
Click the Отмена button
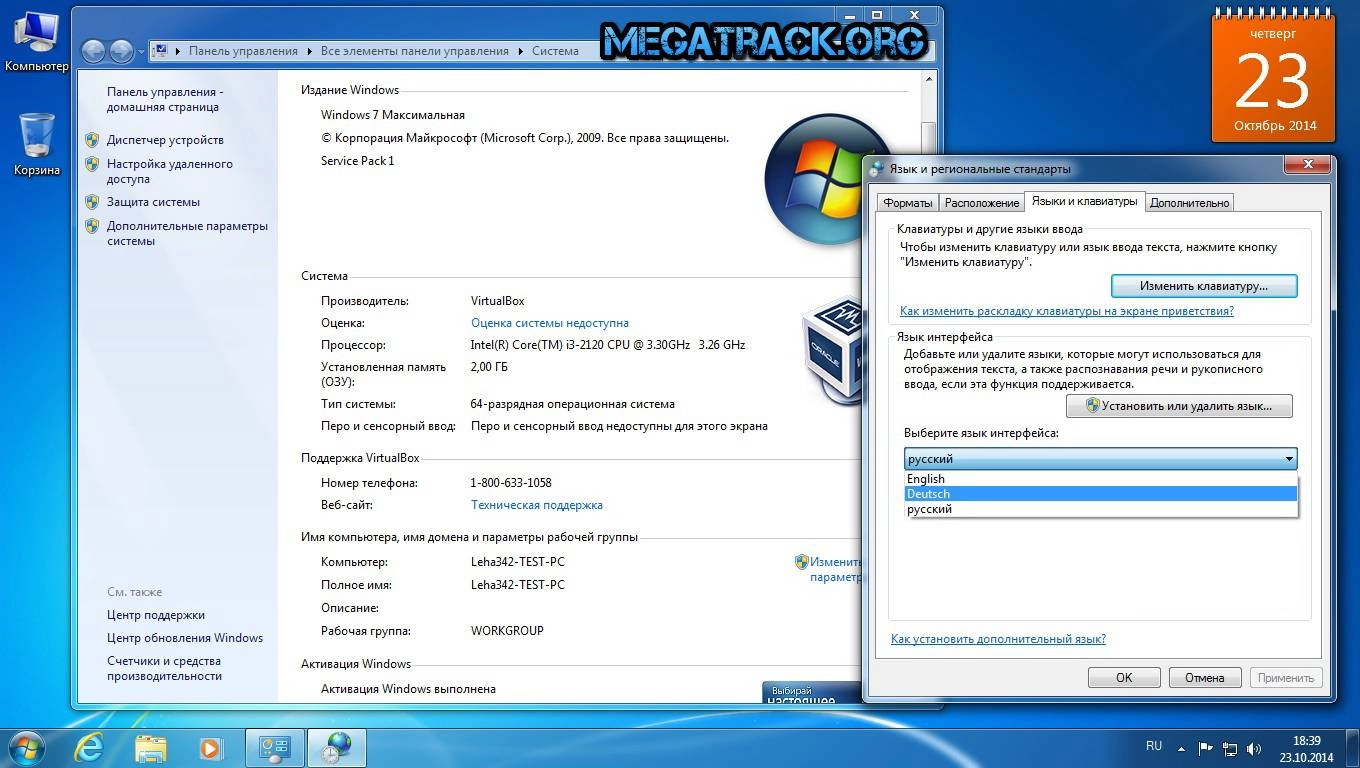(x=1205, y=677)
